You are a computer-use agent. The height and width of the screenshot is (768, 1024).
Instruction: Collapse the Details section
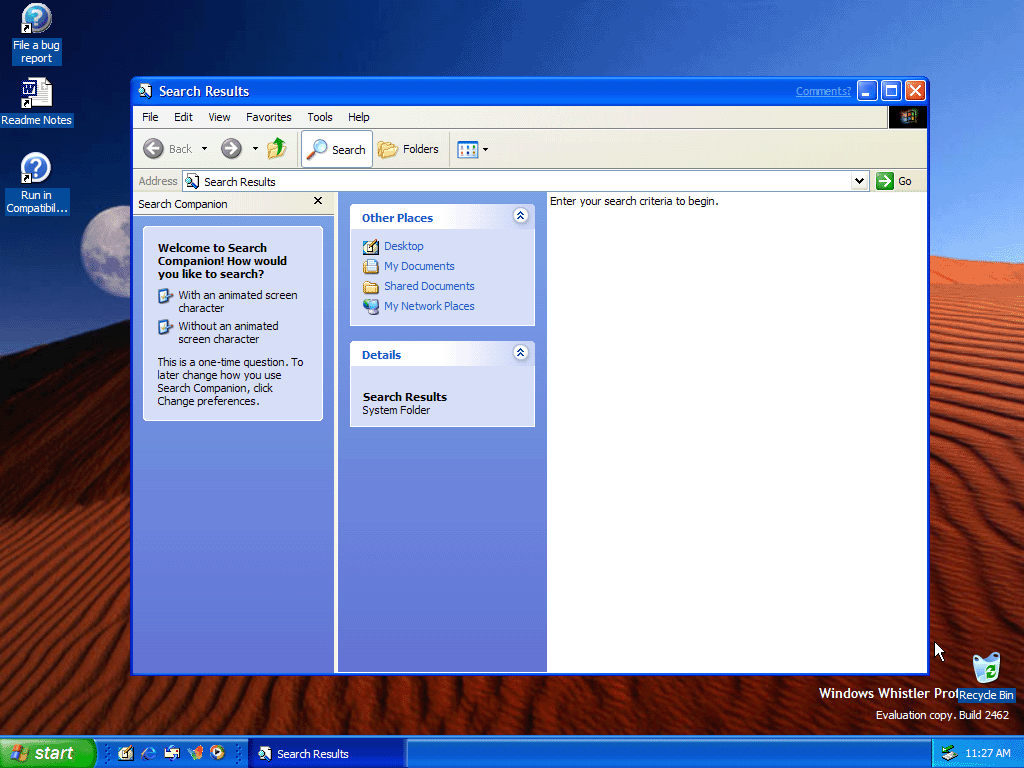click(520, 353)
